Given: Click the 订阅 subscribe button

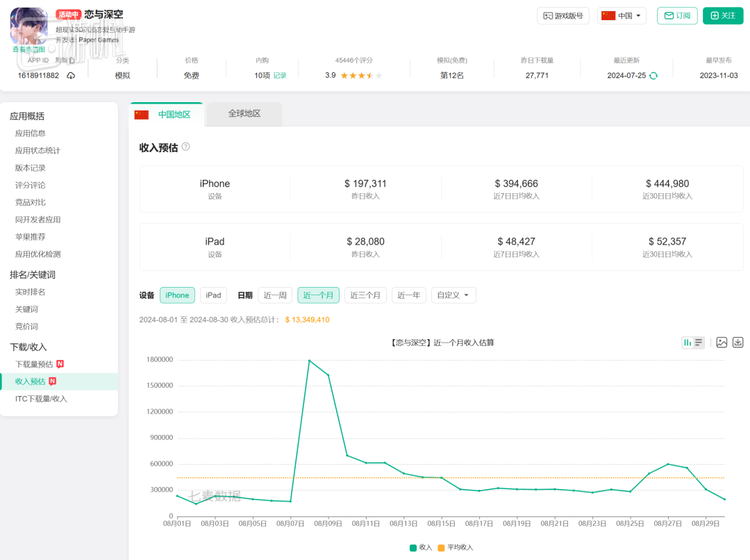Looking at the screenshot, I should [677, 16].
